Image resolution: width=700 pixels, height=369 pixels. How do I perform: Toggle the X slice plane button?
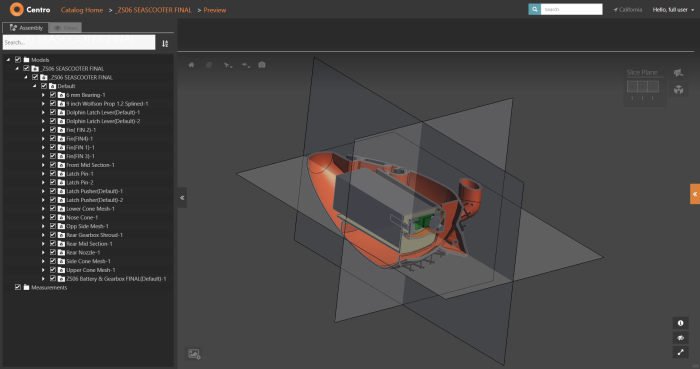tap(632, 86)
